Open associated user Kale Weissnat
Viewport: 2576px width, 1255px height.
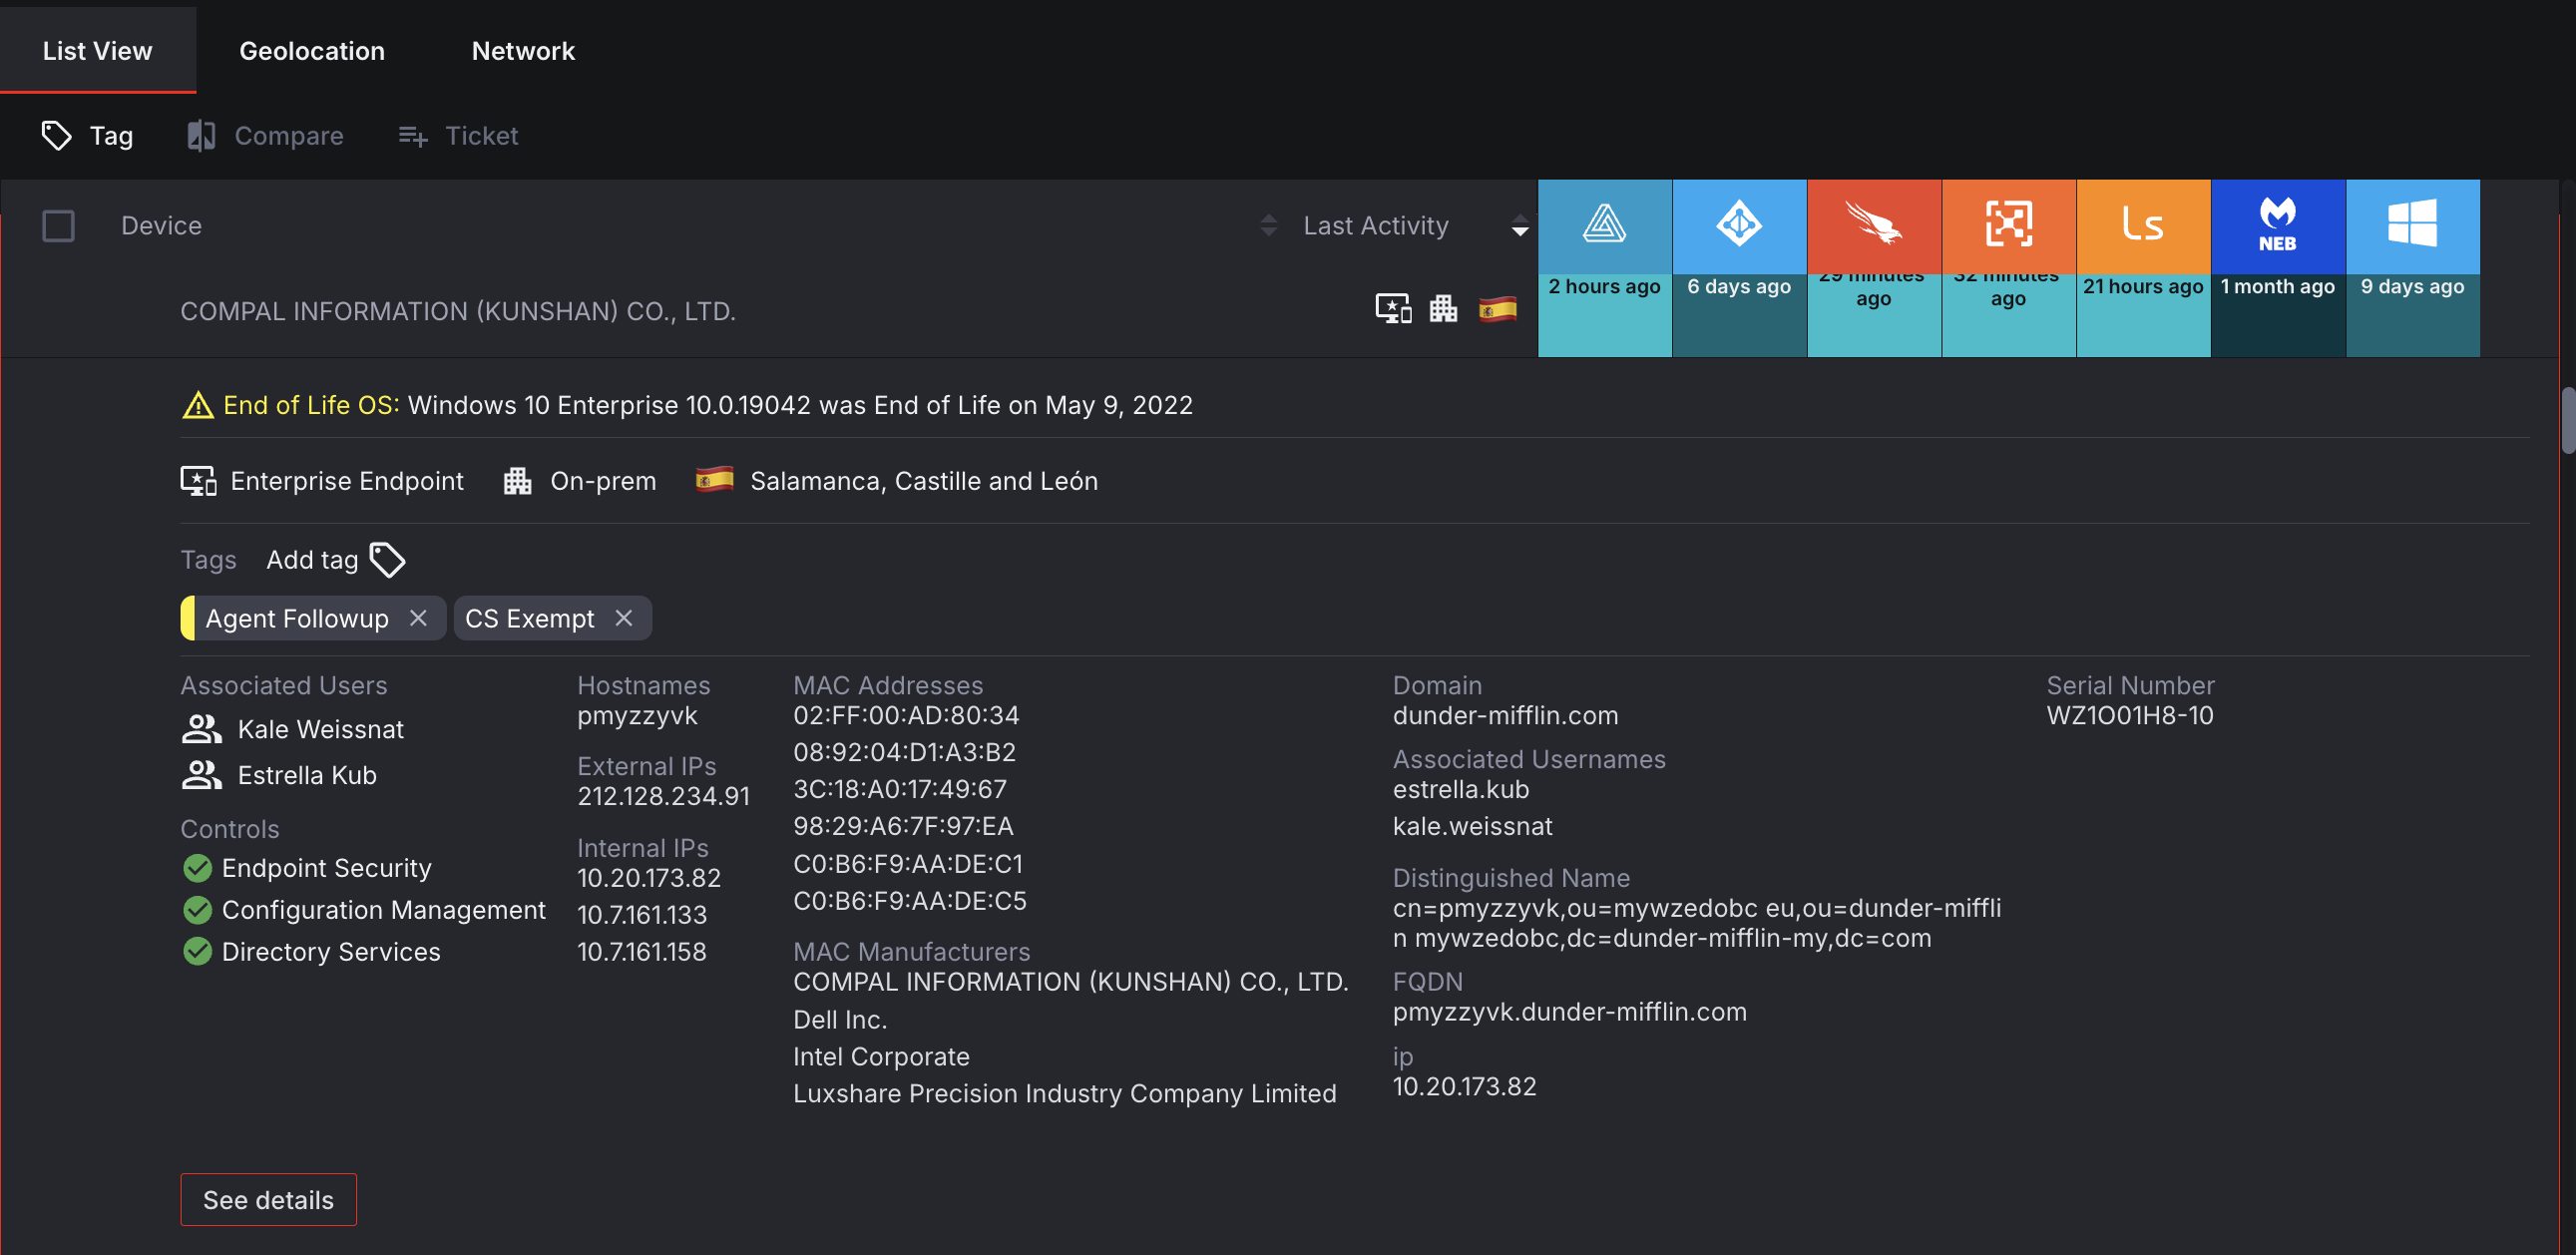(x=321, y=729)
